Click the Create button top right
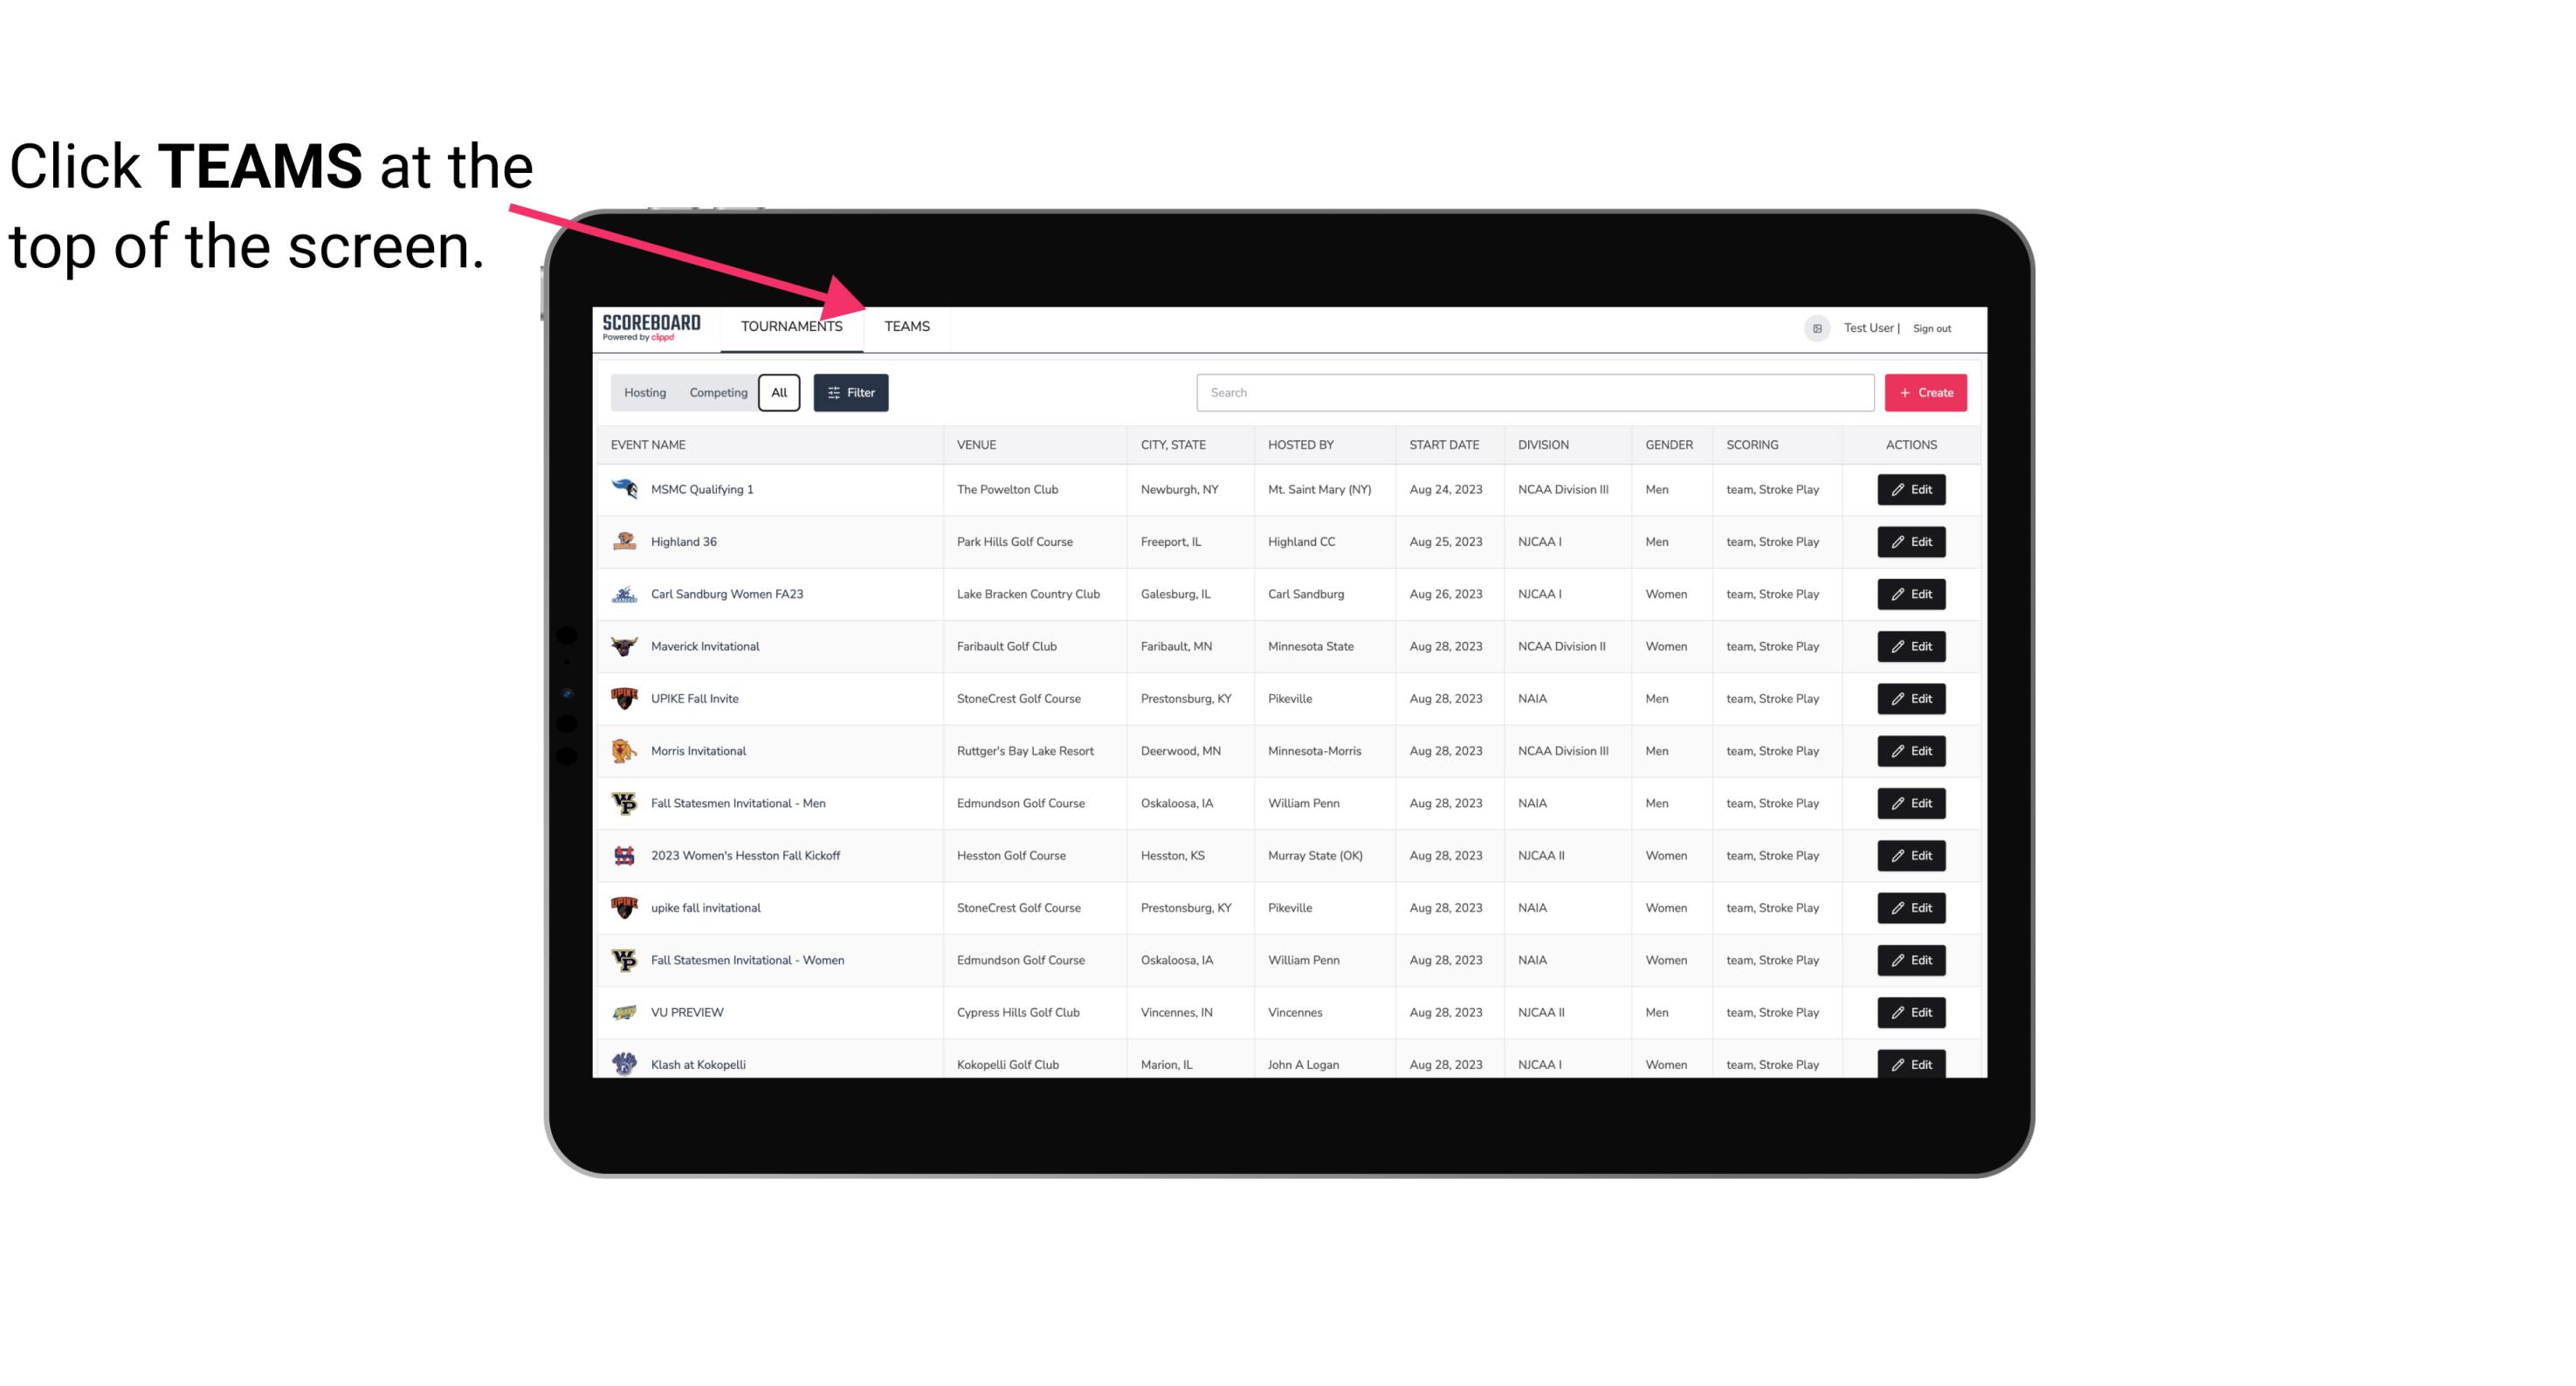The image size is (2576, 1386). (x=1925, y=393)
